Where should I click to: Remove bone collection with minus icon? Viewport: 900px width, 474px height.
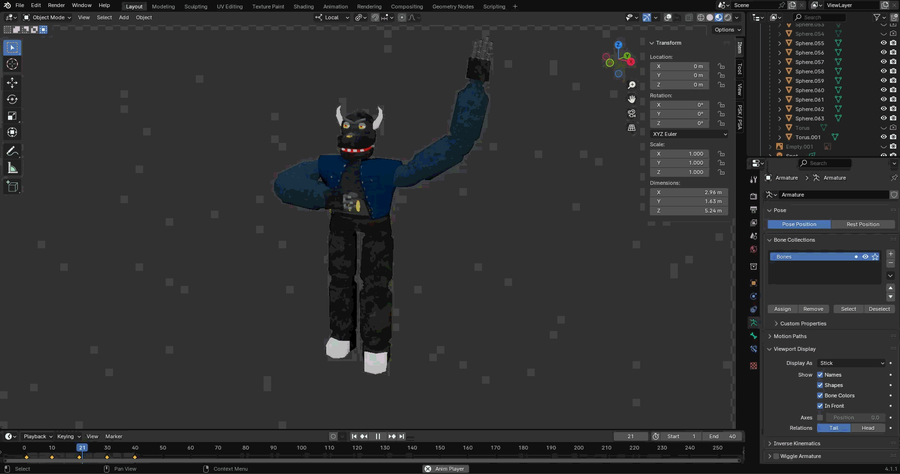pos(890,263)
